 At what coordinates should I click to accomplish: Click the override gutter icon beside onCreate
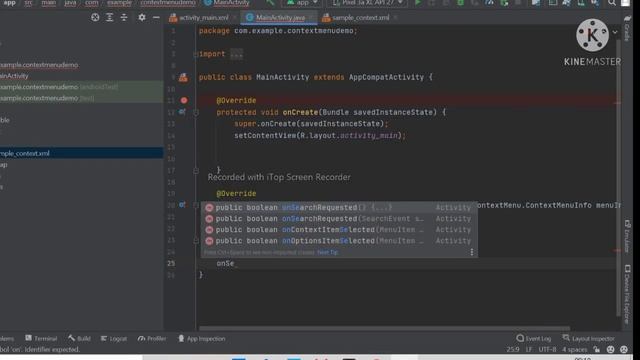coord(182,111)
